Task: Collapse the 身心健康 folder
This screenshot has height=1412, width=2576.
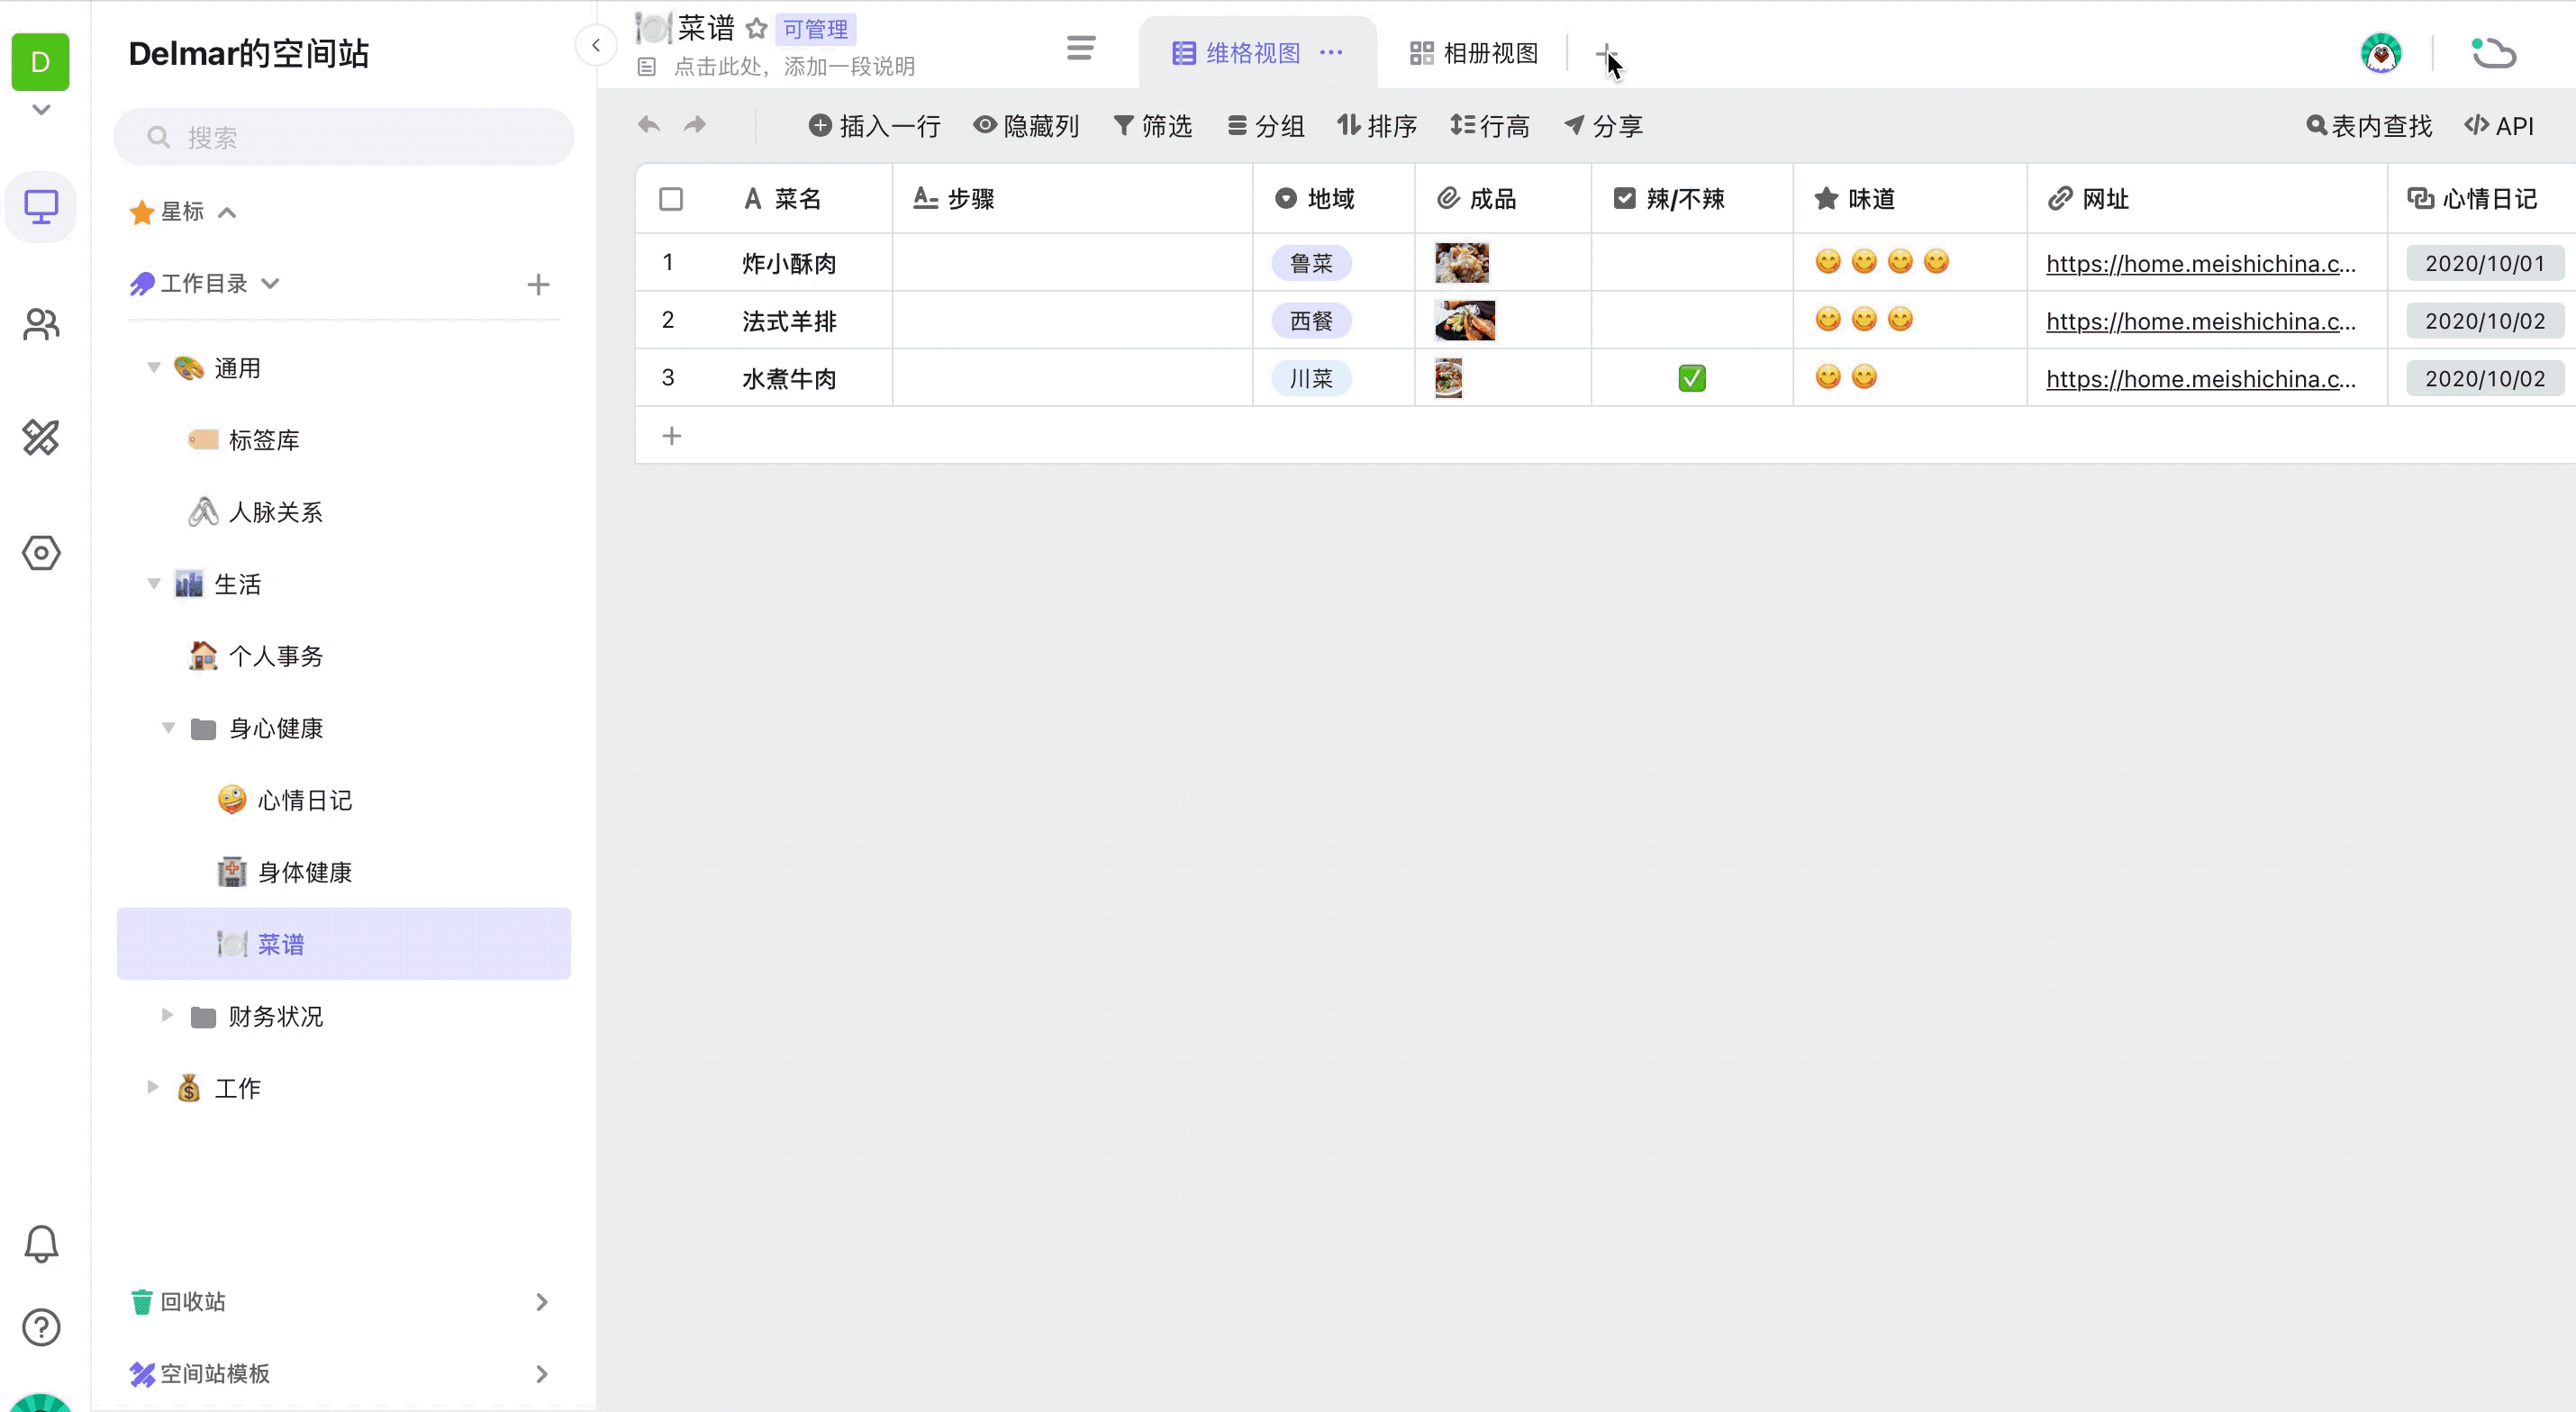Action: pyautogui.click(x=168, y=728)
